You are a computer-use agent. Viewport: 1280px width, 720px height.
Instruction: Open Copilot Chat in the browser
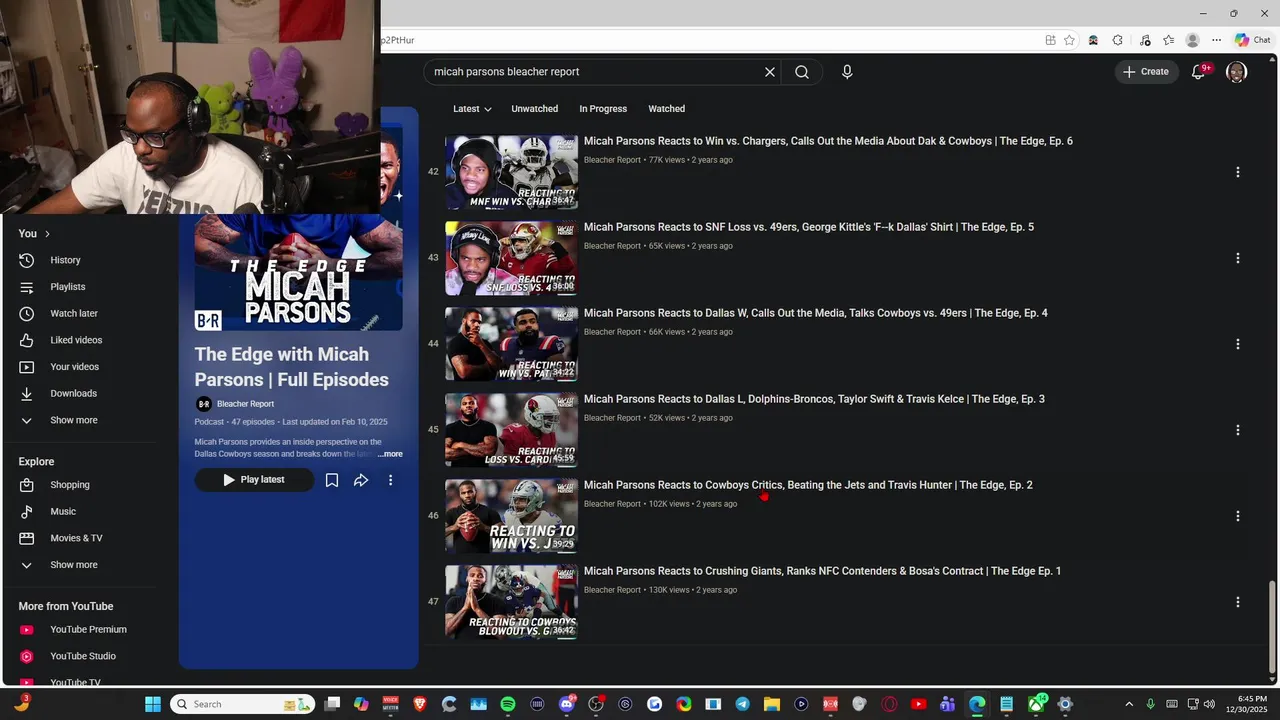[x=1253, y=40]
